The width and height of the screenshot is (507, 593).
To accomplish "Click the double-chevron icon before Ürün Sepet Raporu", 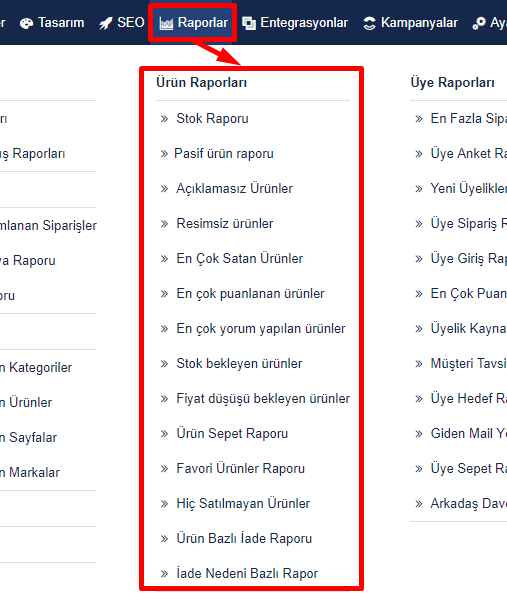I will tap(164, 433).
